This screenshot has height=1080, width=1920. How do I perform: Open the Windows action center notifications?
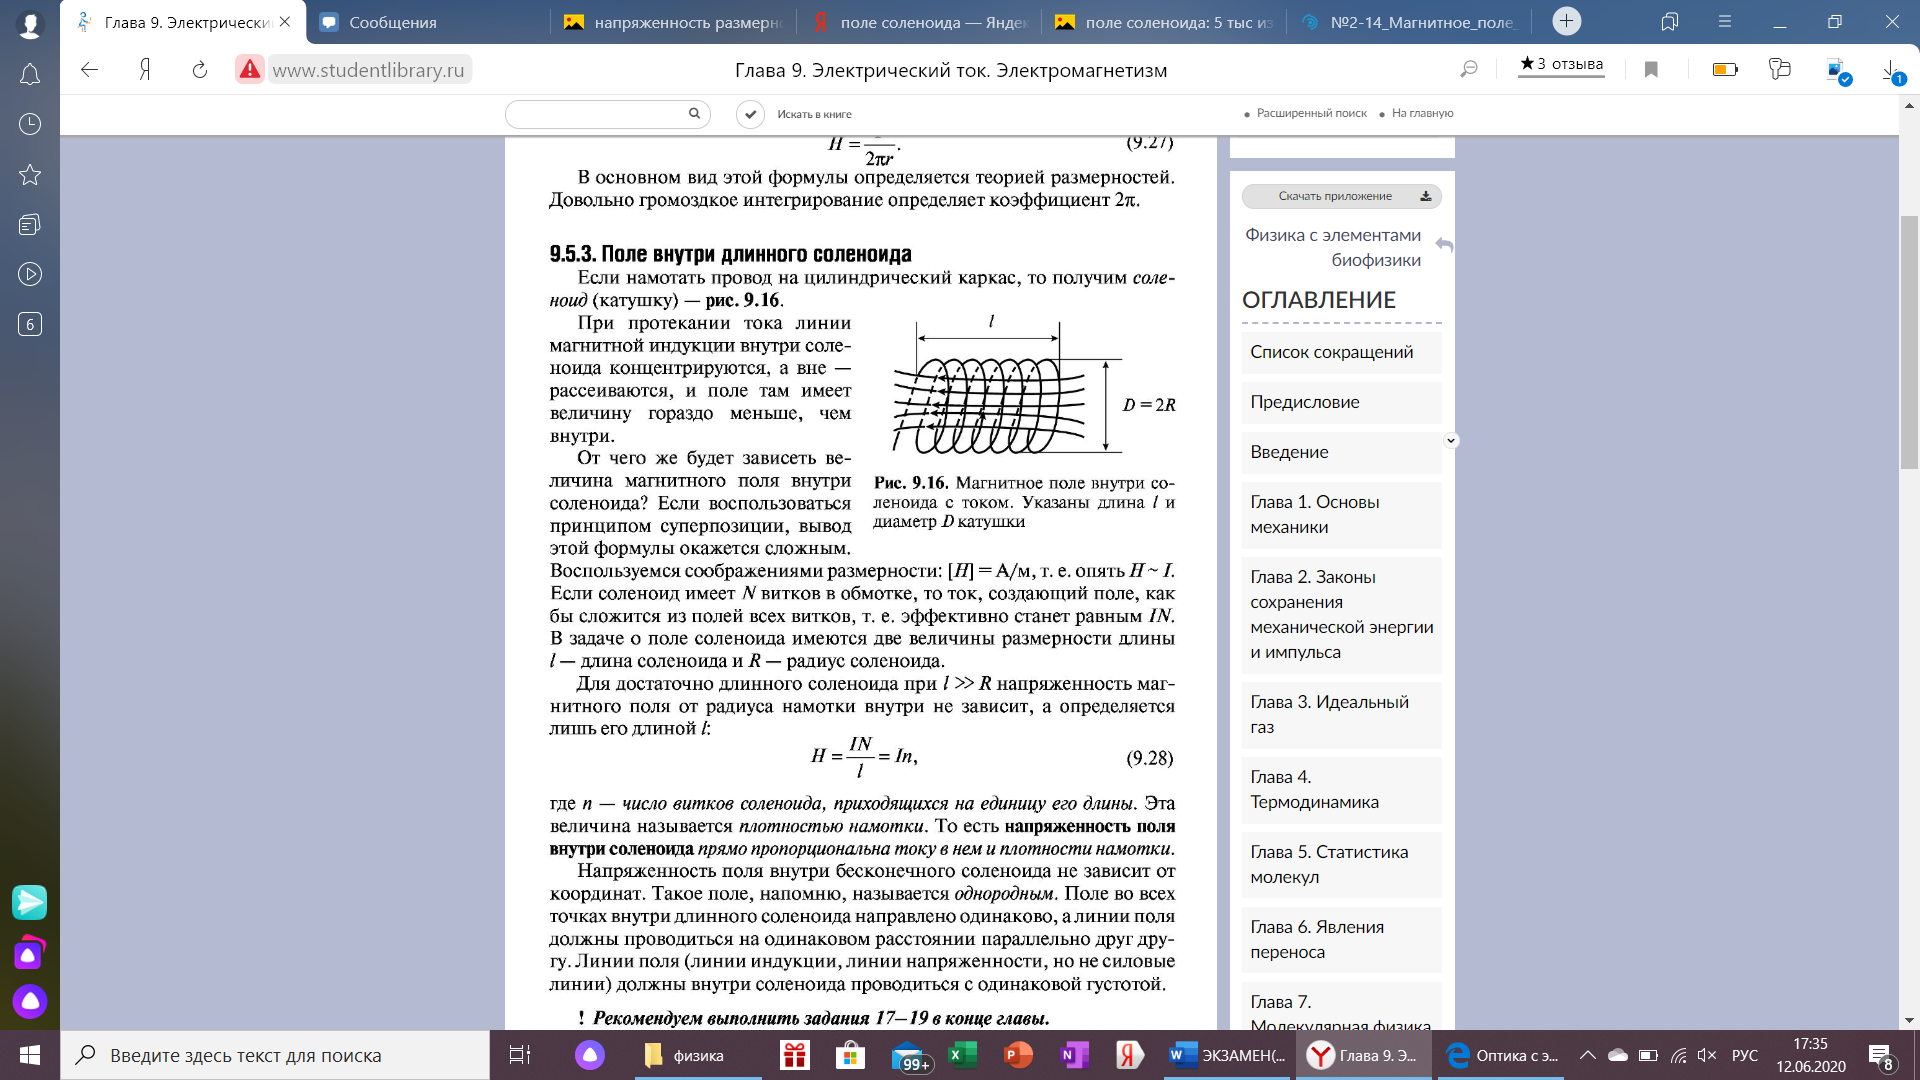tap(1882, 1056)
